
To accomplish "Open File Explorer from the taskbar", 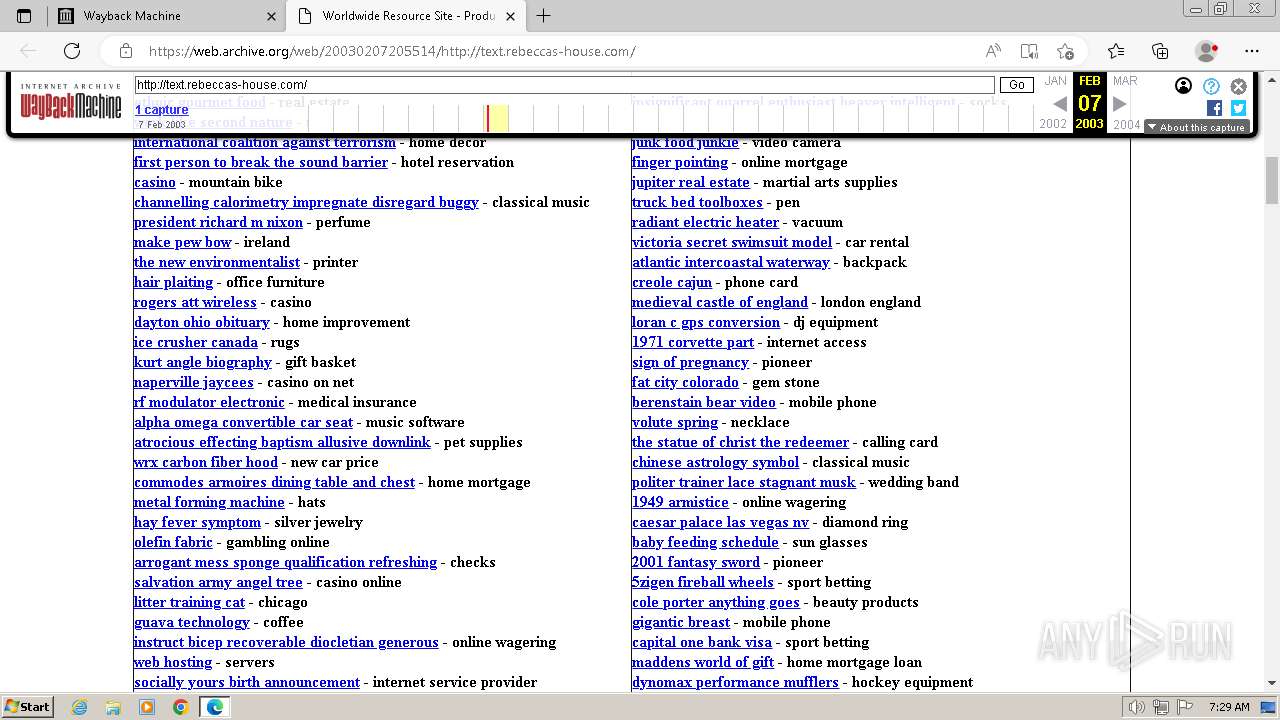I will point(113,707).
